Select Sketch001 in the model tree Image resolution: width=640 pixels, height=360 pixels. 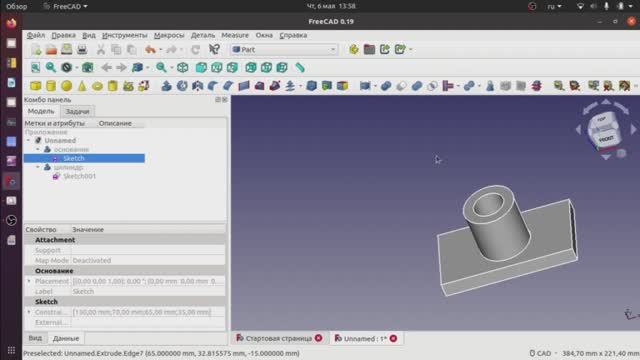(x=80, y=176)
